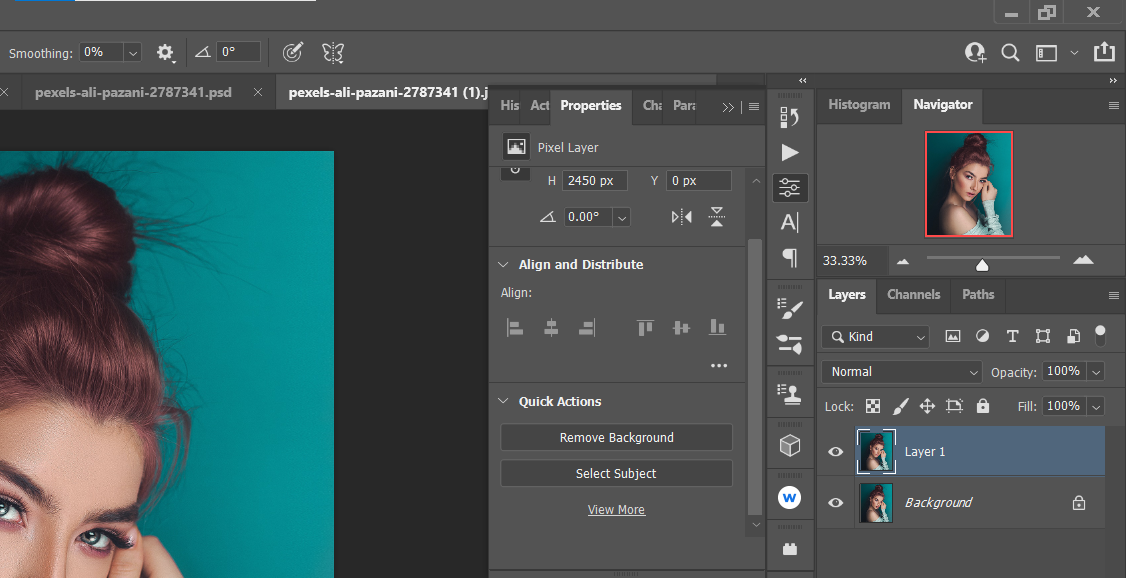Switch to Histogram tab

(x=859, y=104)
